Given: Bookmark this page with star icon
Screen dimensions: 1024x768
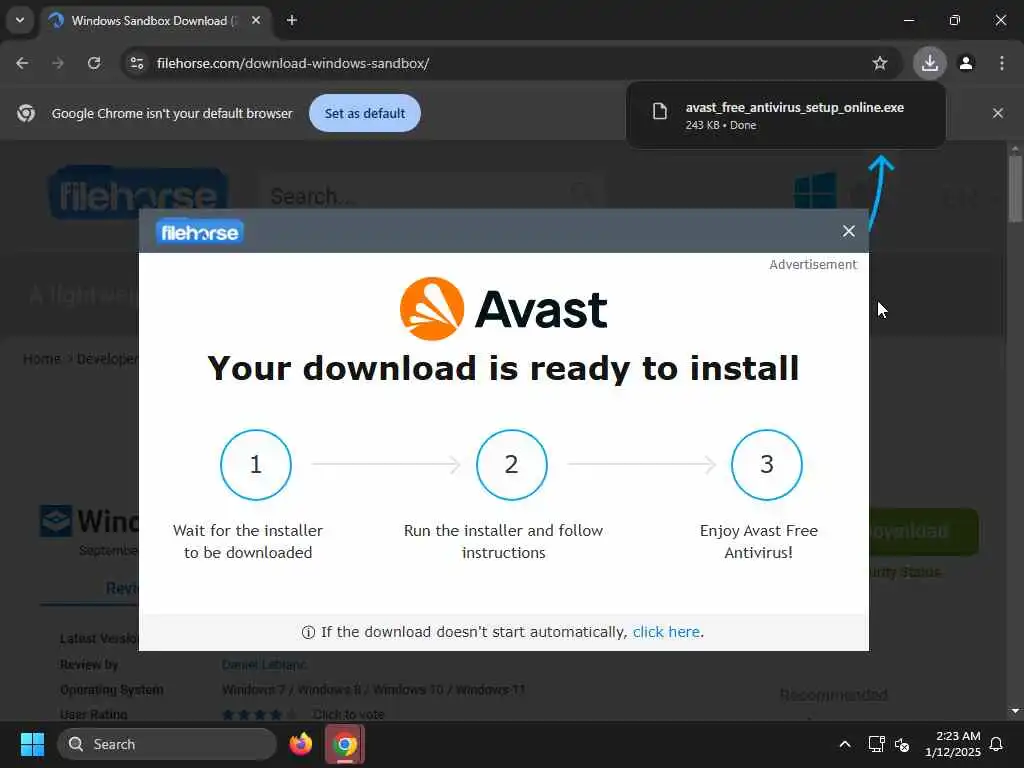Looking at the screenshot, I should [880, 63].
